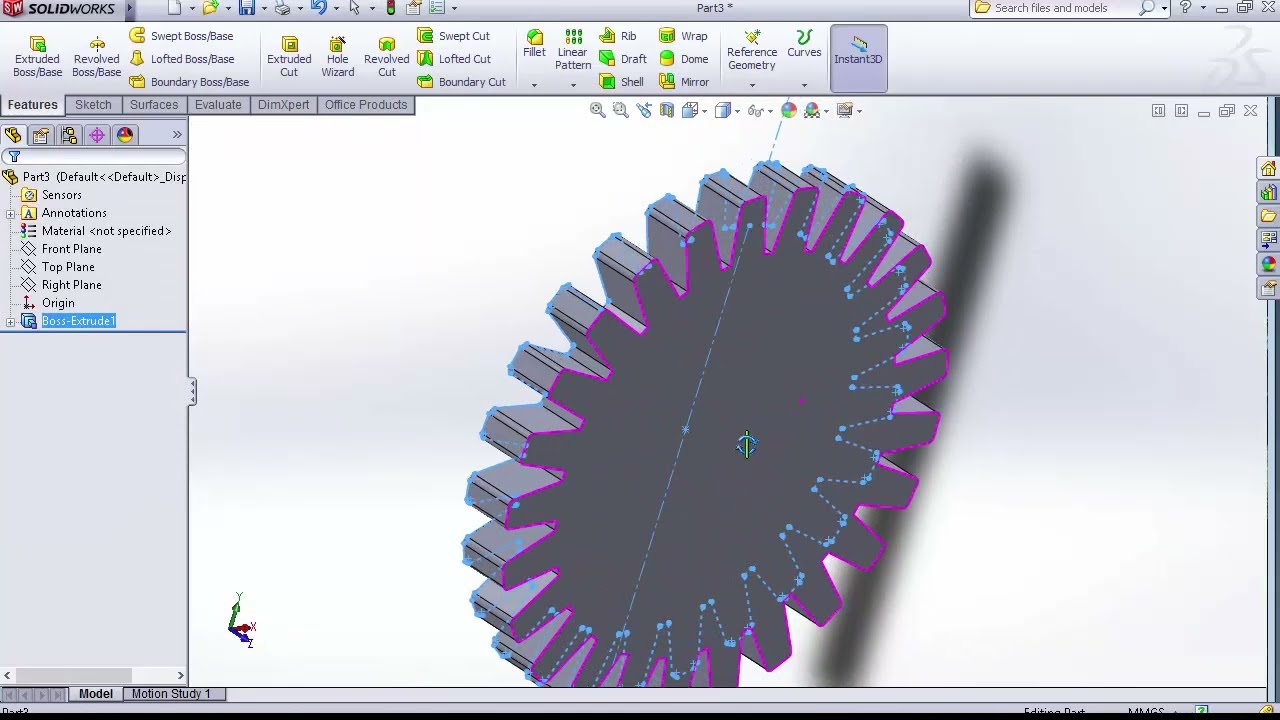Click Zoom to Fit icon

pyautogui.click(x=598, y=111)
